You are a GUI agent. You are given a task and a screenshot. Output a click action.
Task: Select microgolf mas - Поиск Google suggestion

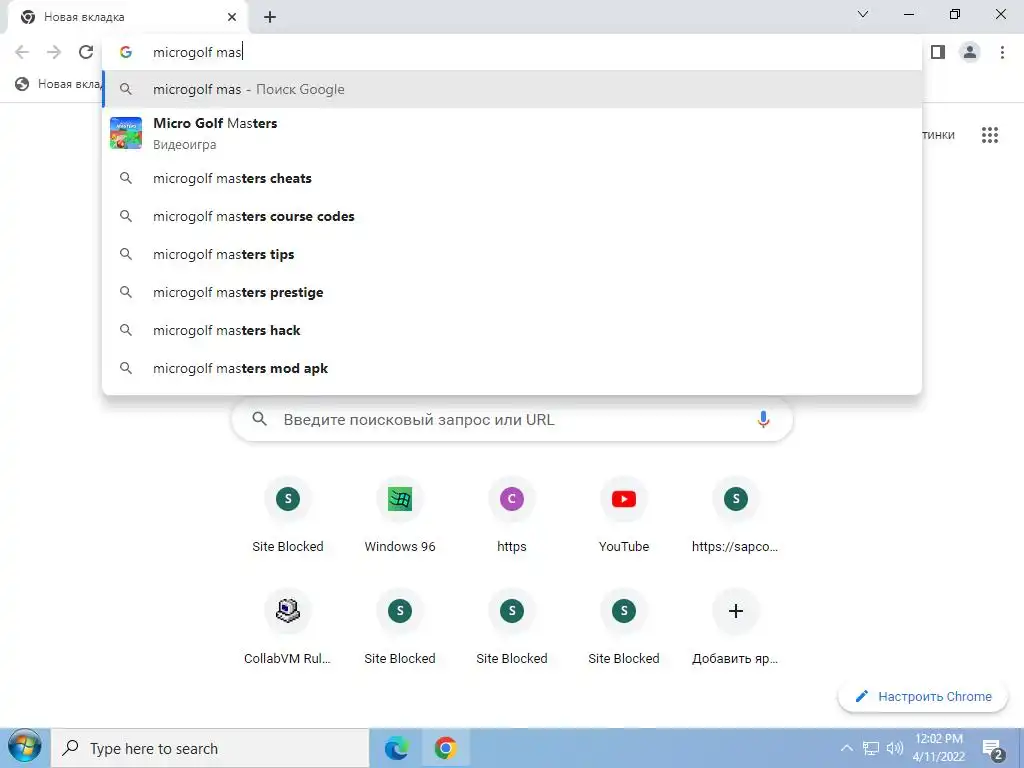[512, 89]
